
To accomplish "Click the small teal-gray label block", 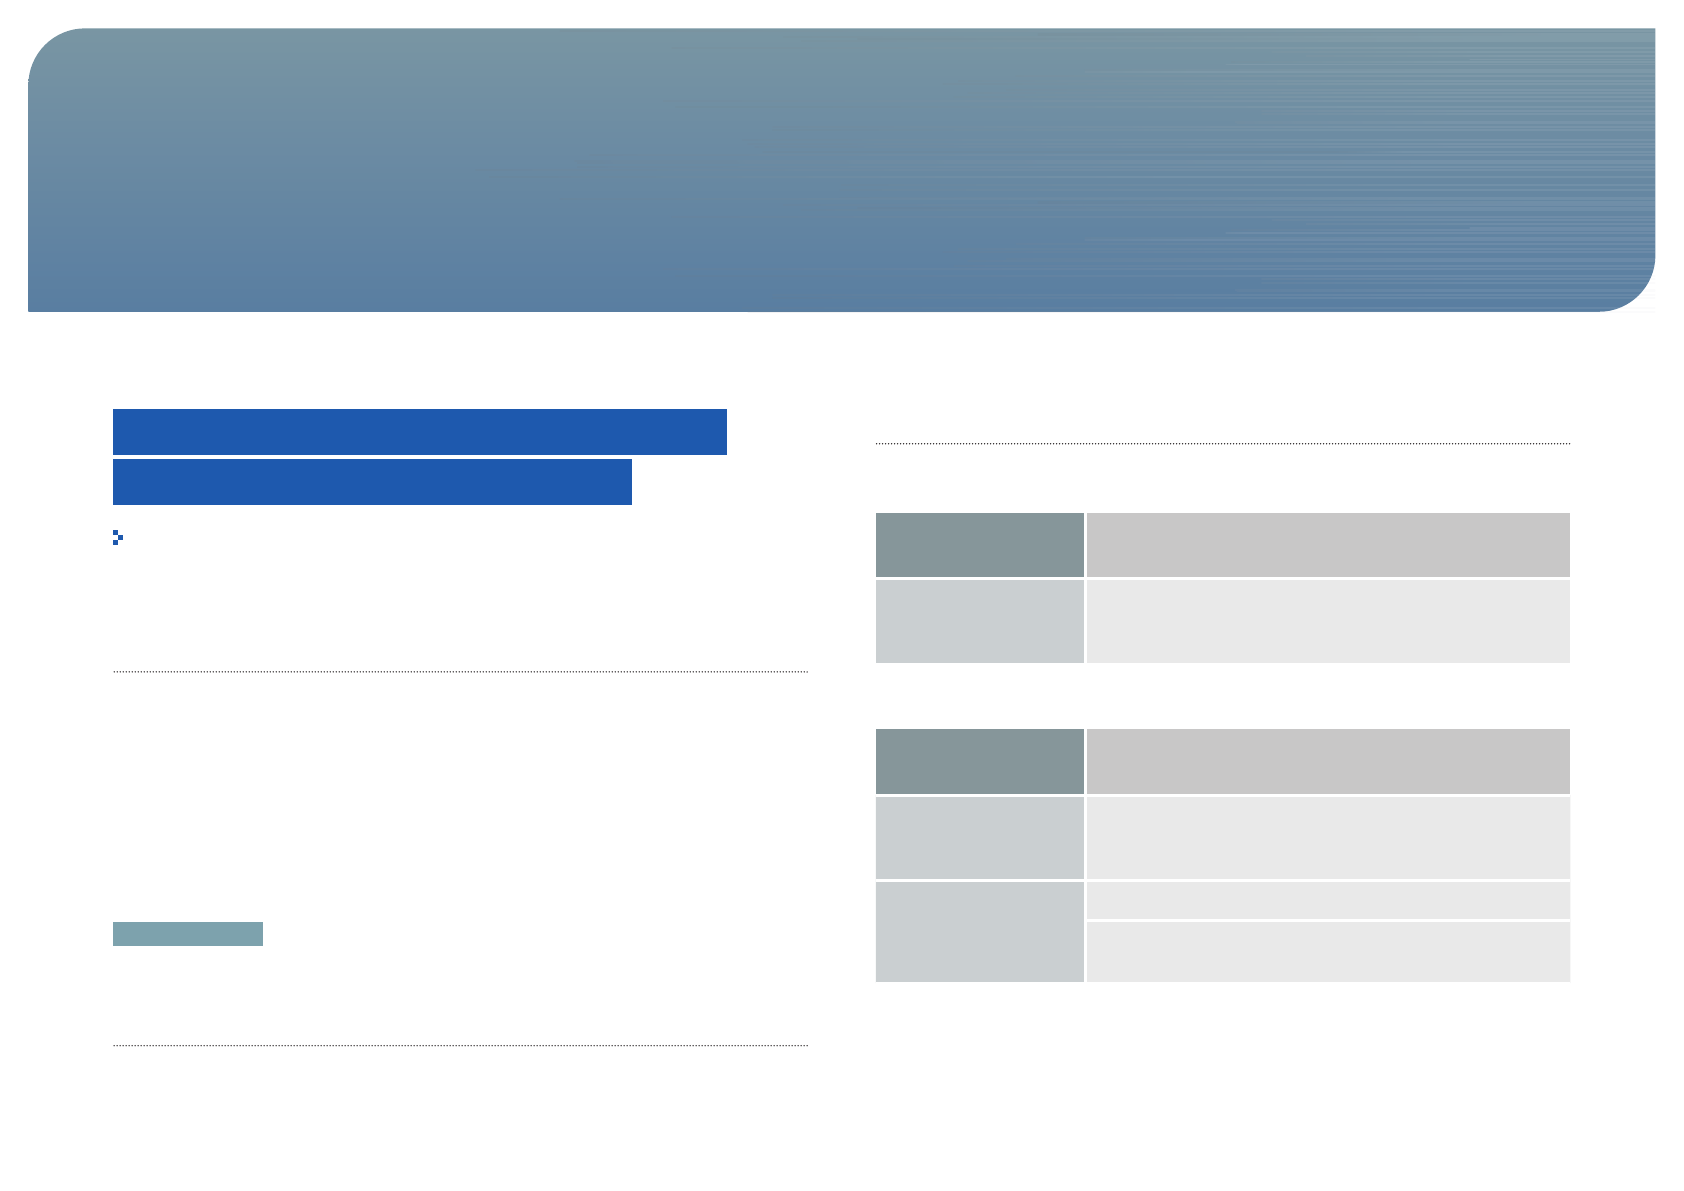I will pyautogui.click(x=188, y=934).
